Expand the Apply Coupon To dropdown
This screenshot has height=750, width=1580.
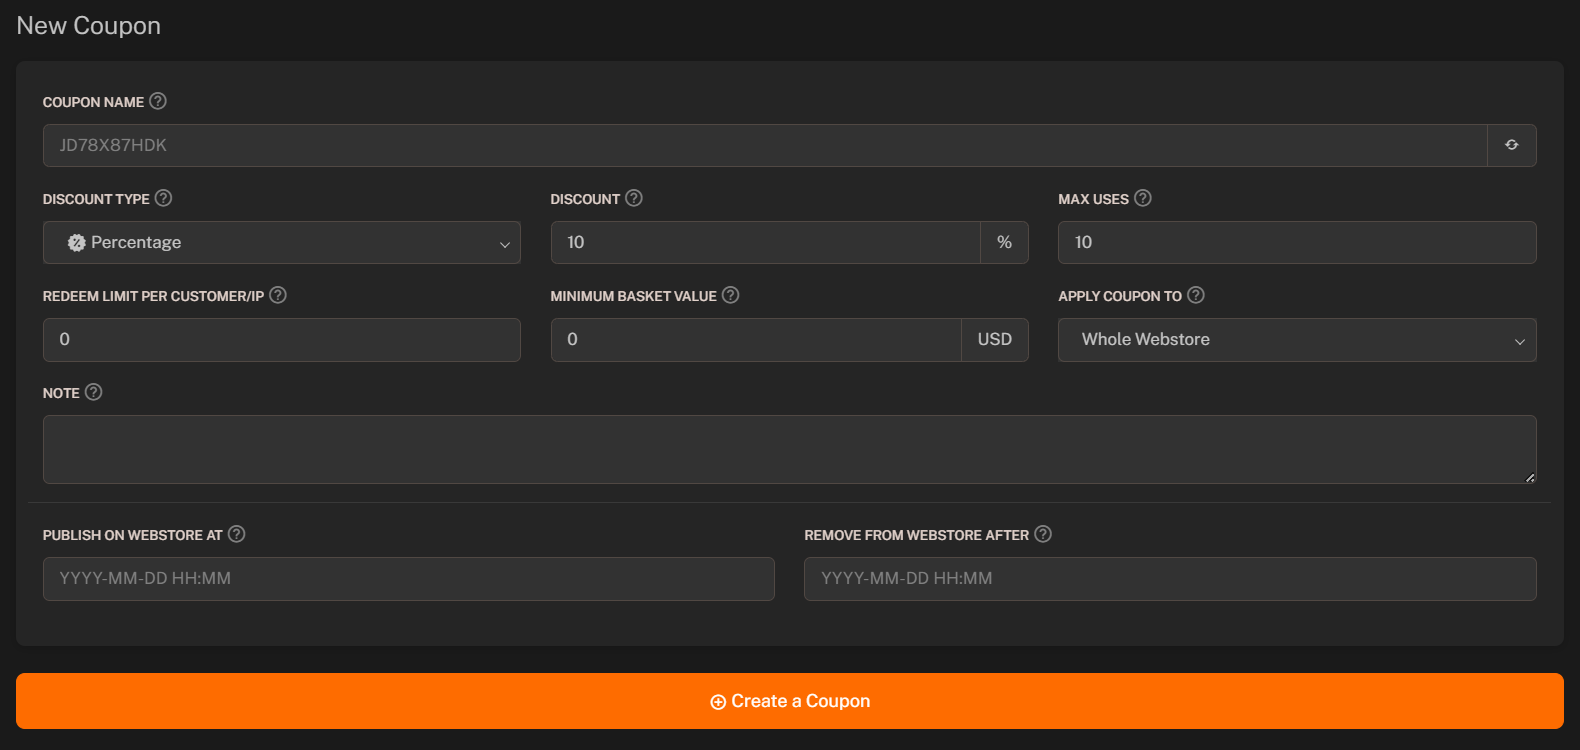pos(1297,340)
